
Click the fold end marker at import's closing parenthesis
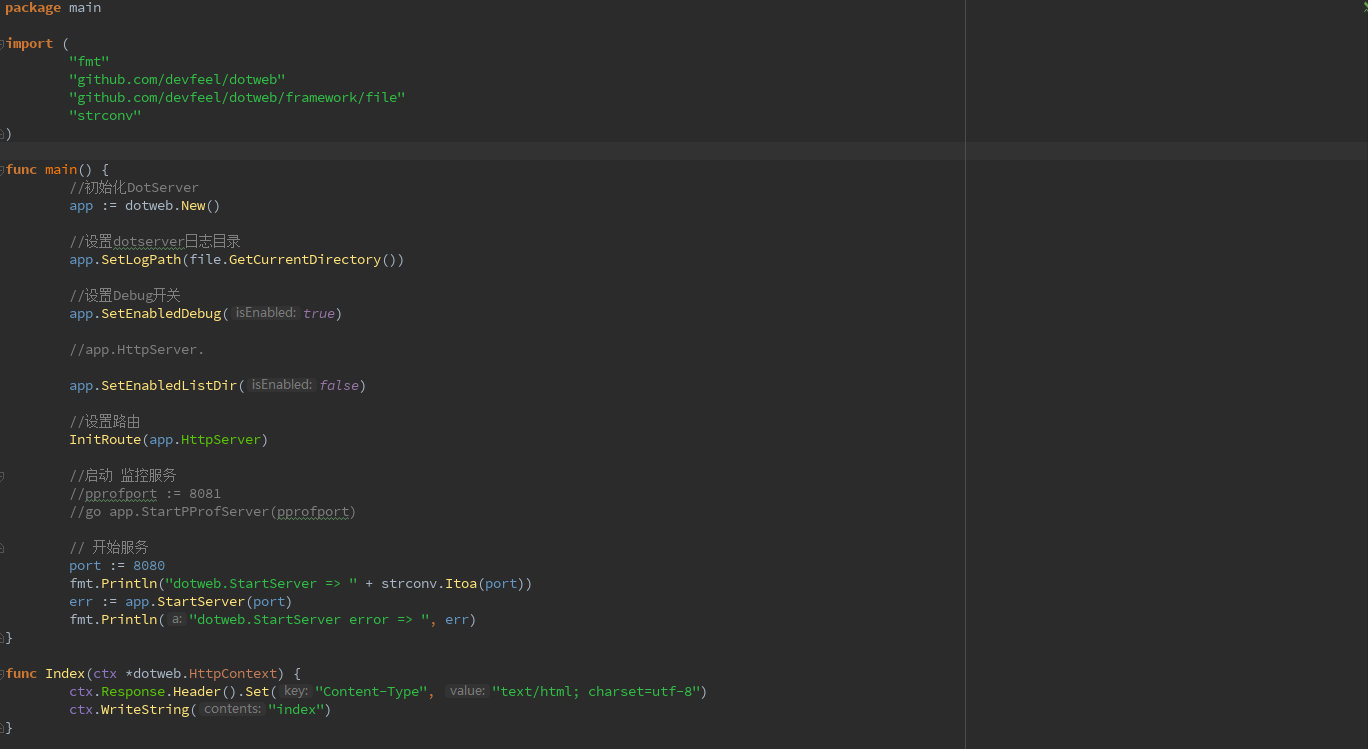pos(2,133)
